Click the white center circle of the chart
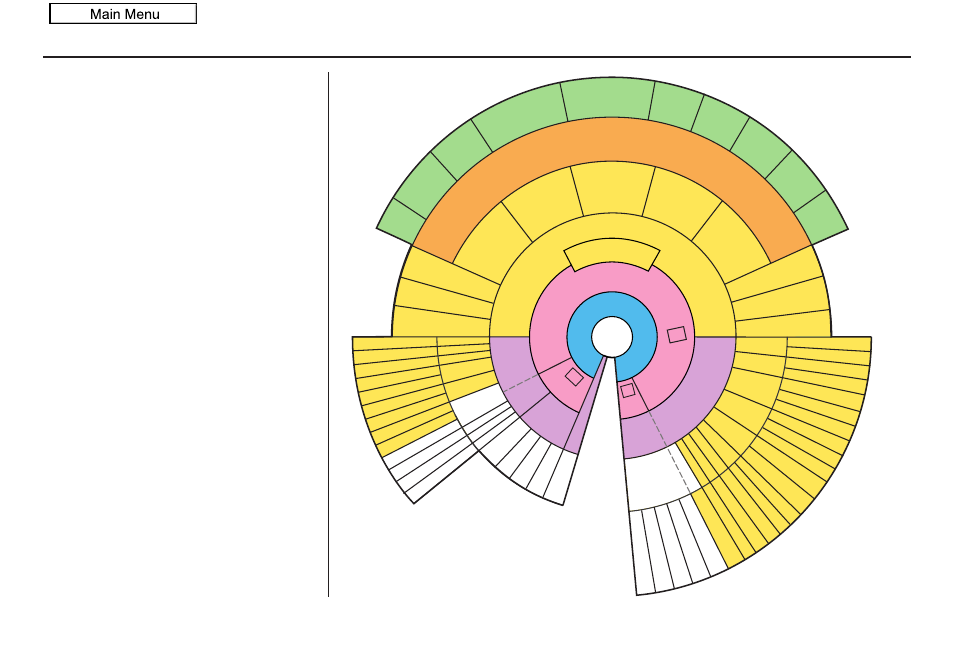Viewport: 954px width, 652px height. tap(612, 336)
